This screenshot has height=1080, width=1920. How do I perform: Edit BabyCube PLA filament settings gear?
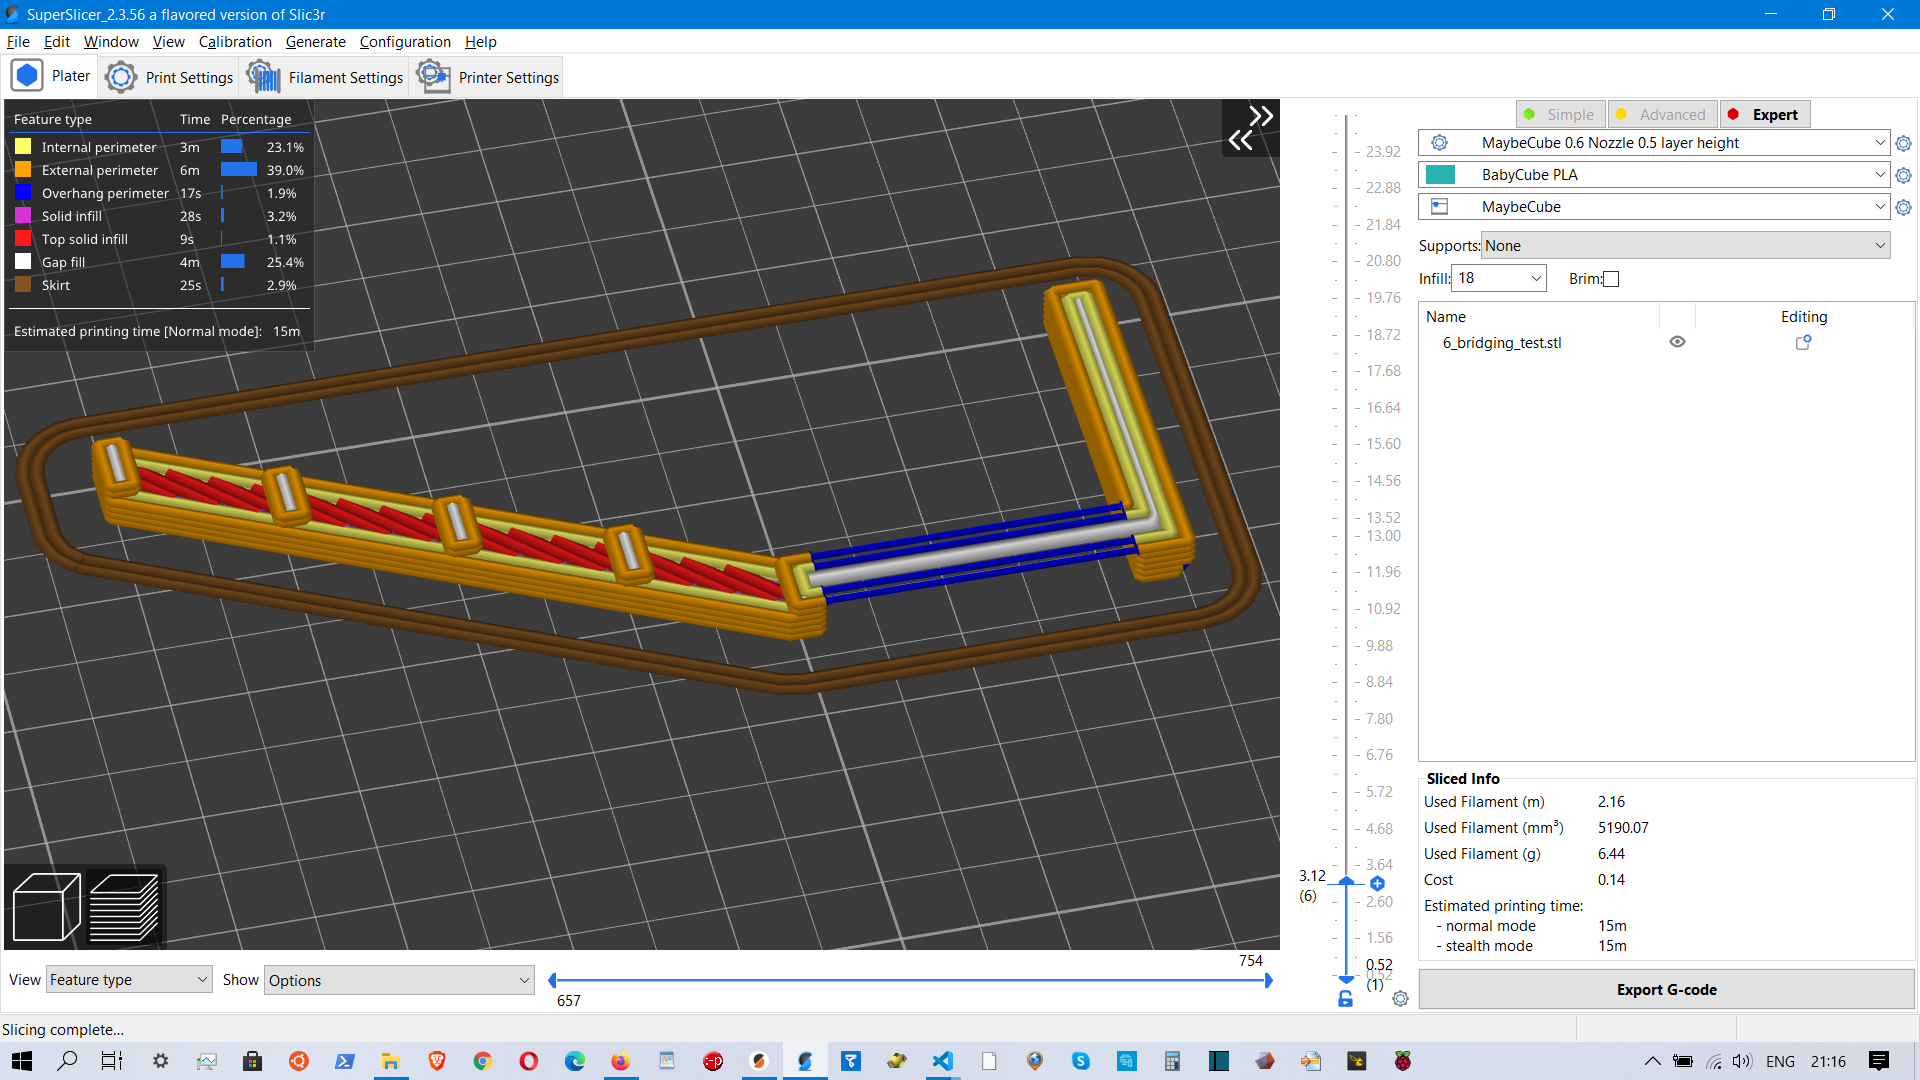1903,176
